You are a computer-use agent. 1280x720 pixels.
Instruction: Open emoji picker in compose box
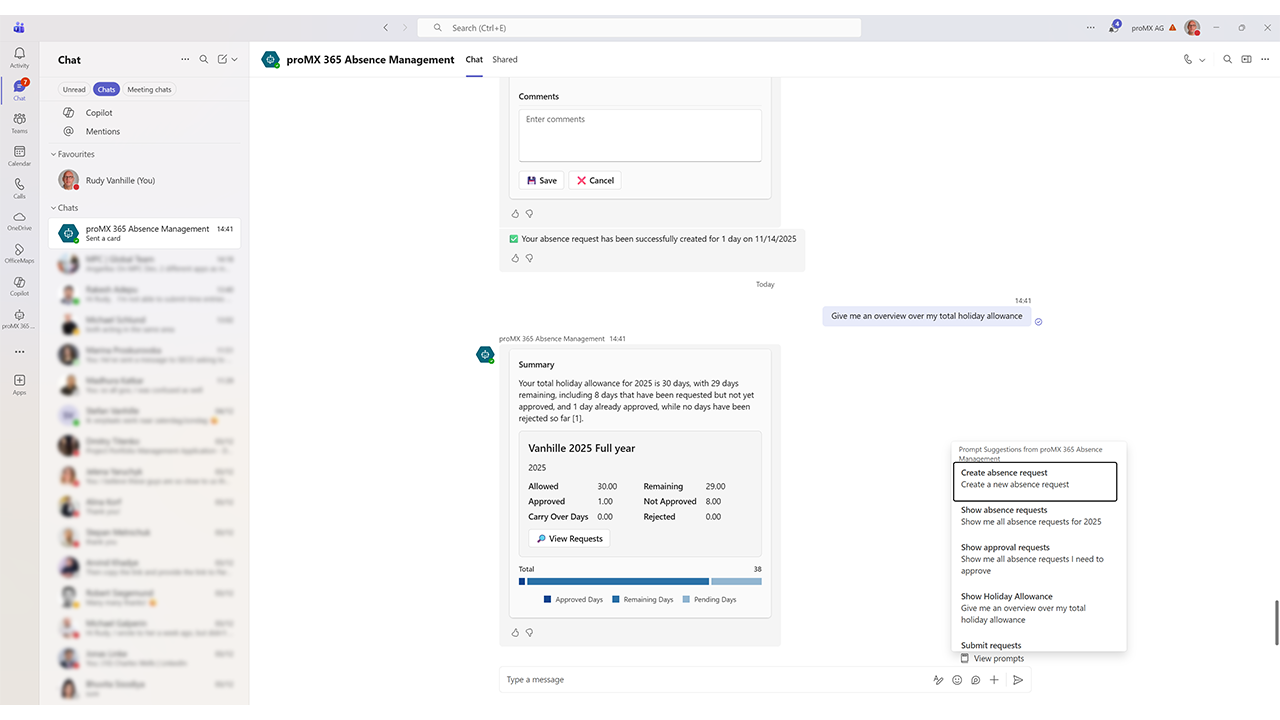pyautogui.click(x=957, y=680)
